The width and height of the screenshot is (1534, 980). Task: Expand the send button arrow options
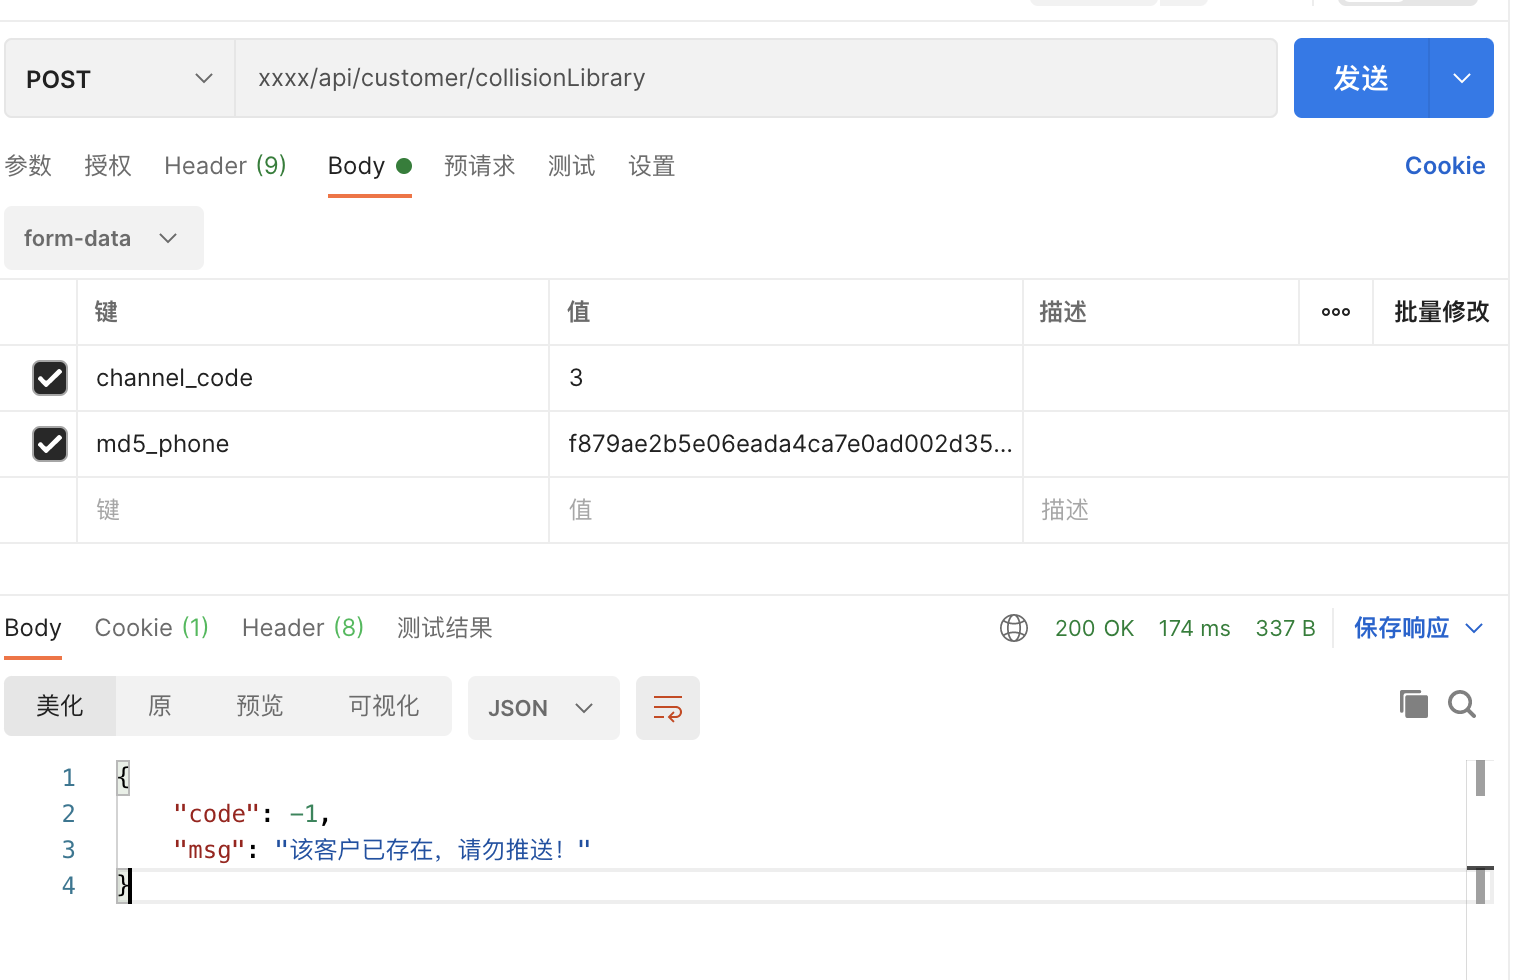click(1461, 79)
